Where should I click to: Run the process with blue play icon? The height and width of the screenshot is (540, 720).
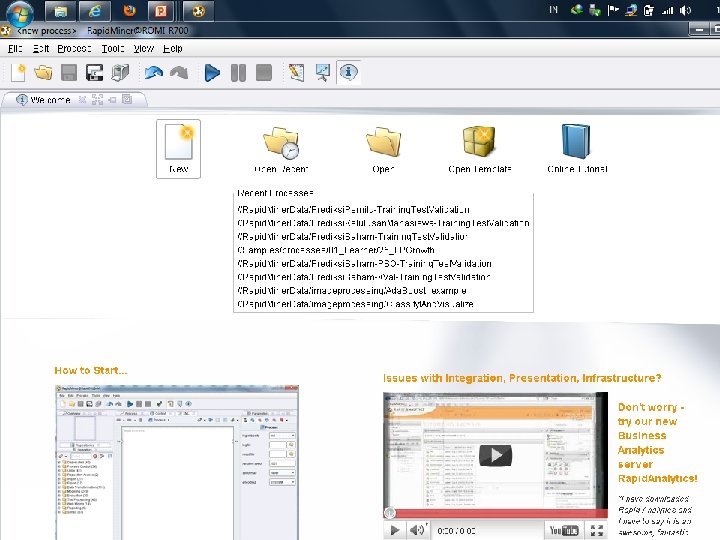(212, 73)
